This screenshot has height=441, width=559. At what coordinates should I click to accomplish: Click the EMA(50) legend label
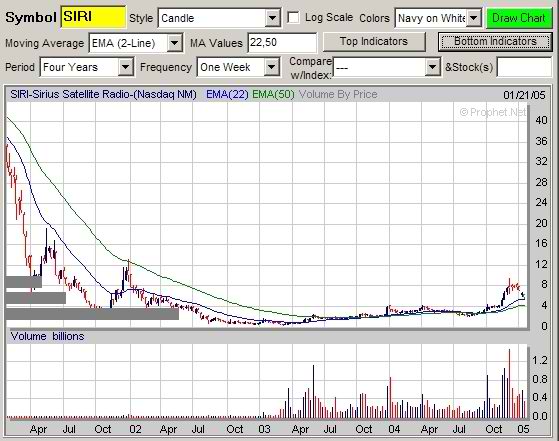click(x=273, y=94)
